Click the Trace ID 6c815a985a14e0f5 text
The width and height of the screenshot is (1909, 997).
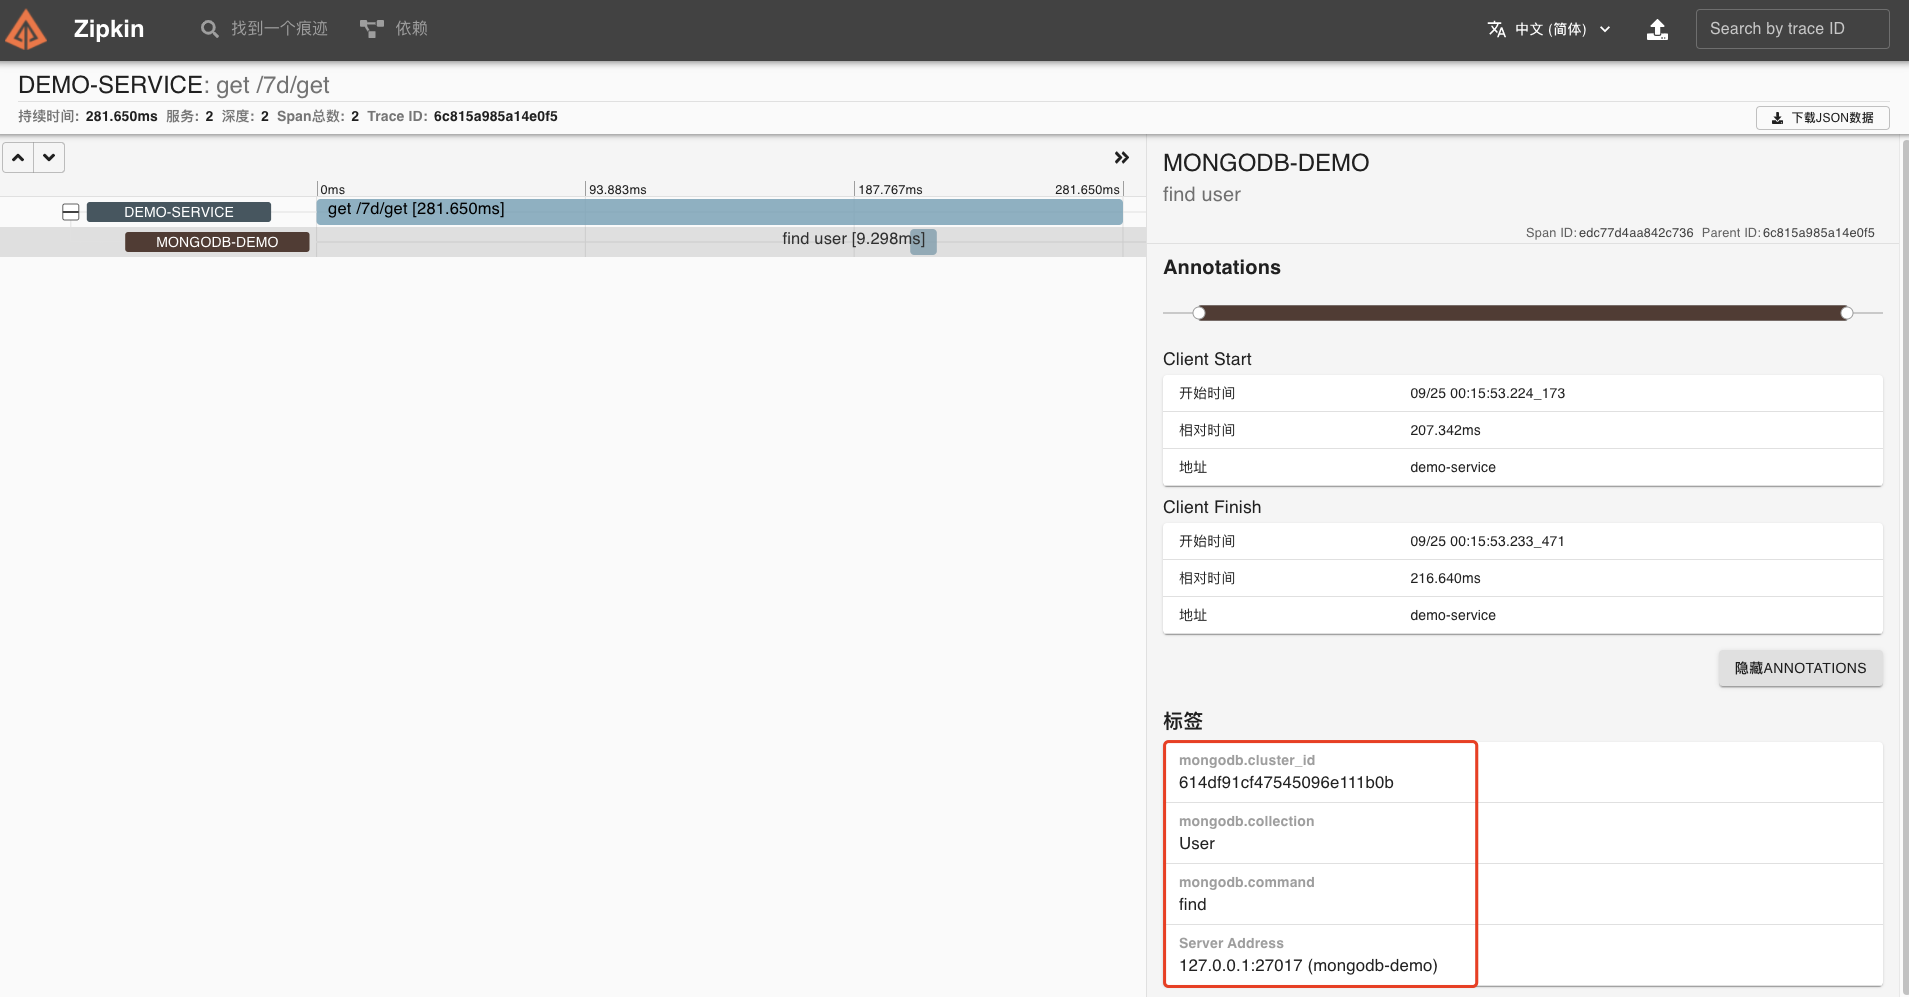[495, 116]
